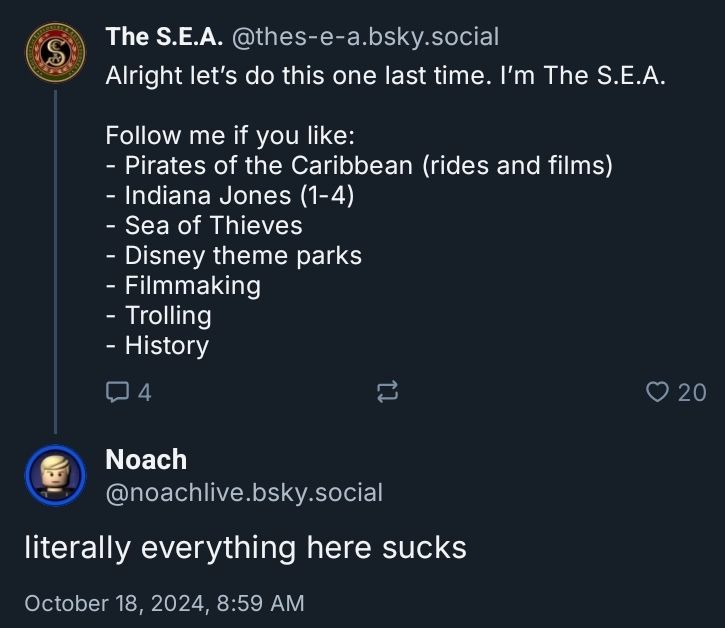Repost The S.E.A.'s post

click(x=386, y=392)
